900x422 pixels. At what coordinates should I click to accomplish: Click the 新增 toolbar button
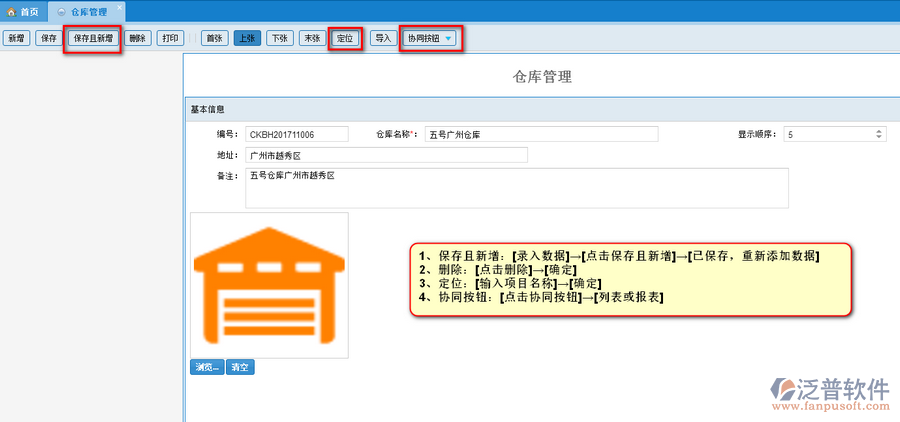(15, 39)
